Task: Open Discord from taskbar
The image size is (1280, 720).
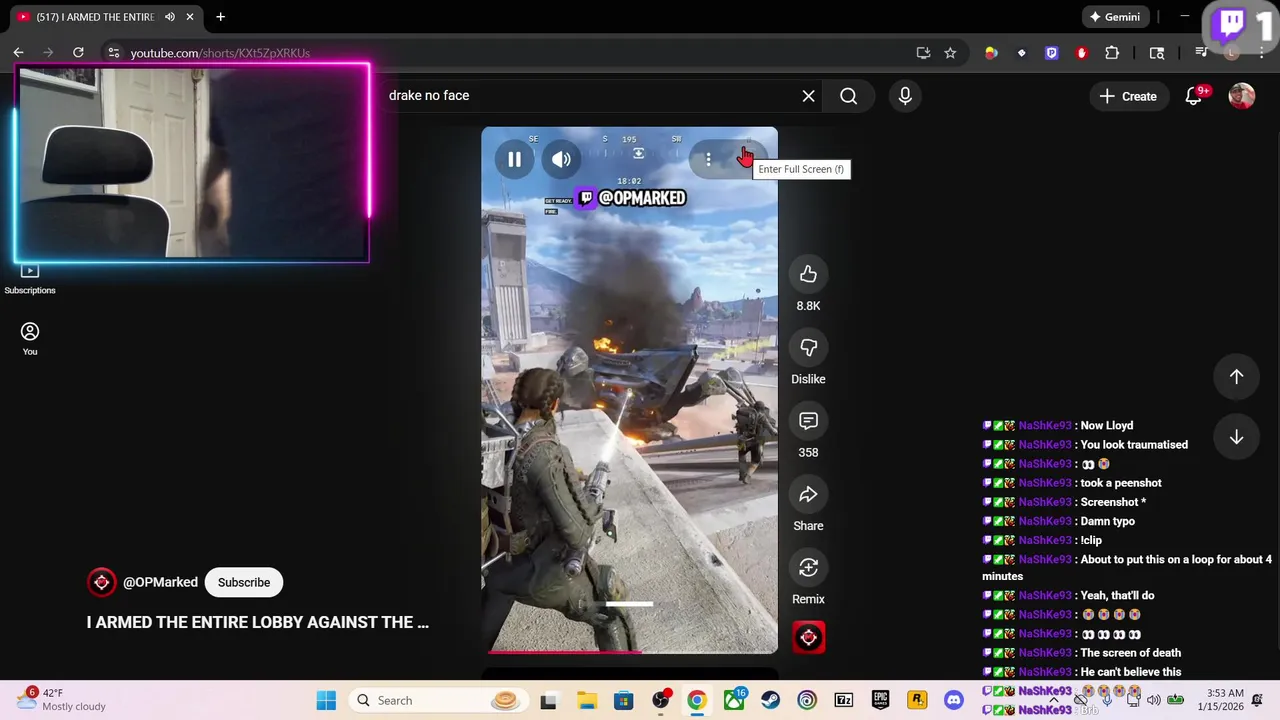Action: coord(954,700)
